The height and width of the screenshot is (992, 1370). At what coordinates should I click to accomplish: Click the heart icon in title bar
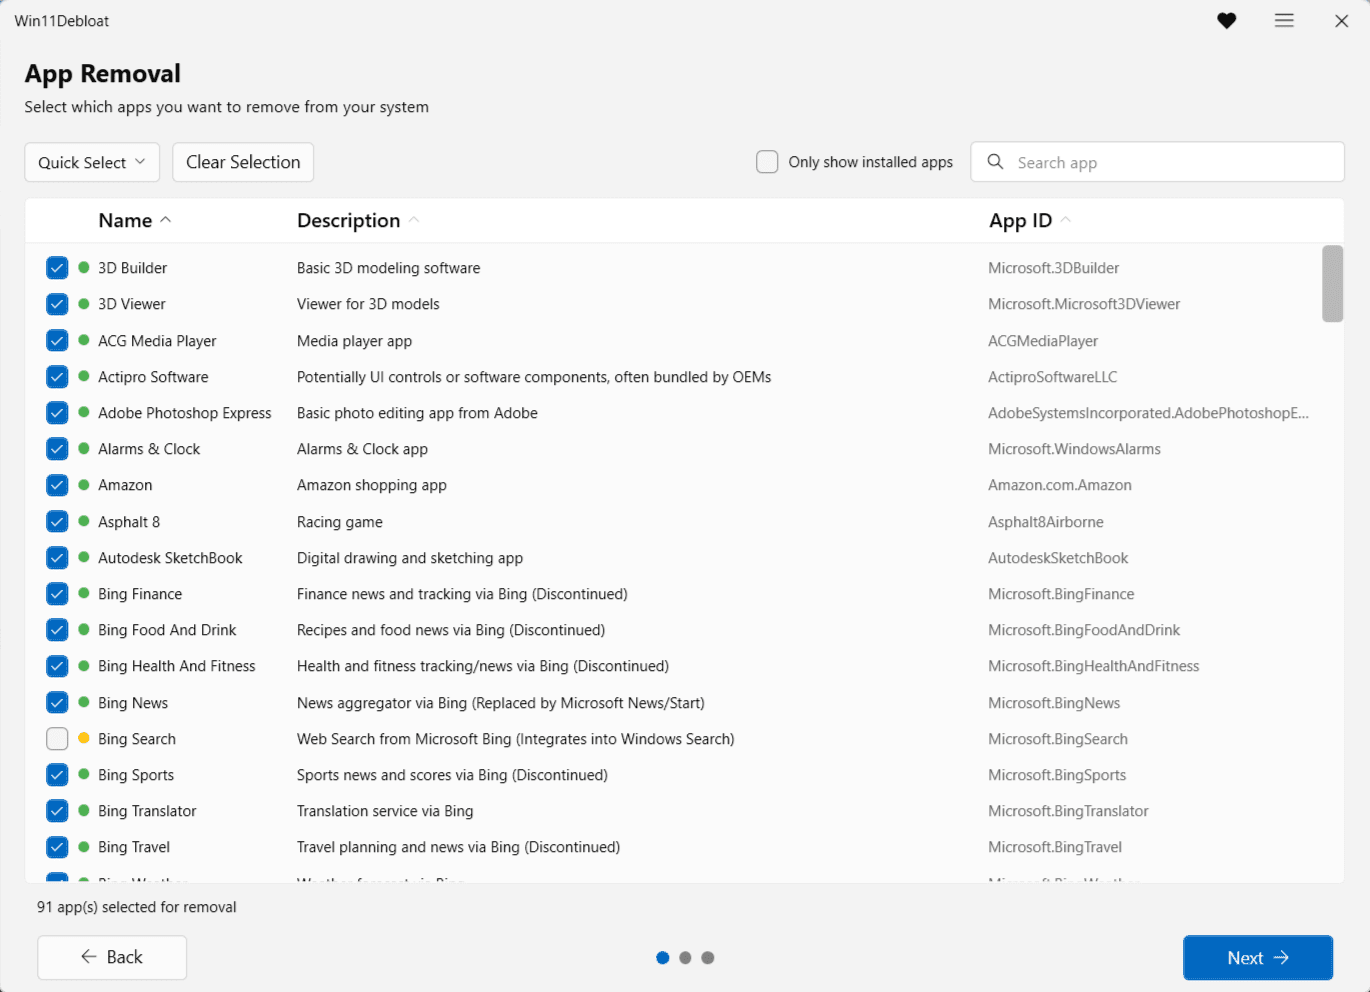[1226, 21]
